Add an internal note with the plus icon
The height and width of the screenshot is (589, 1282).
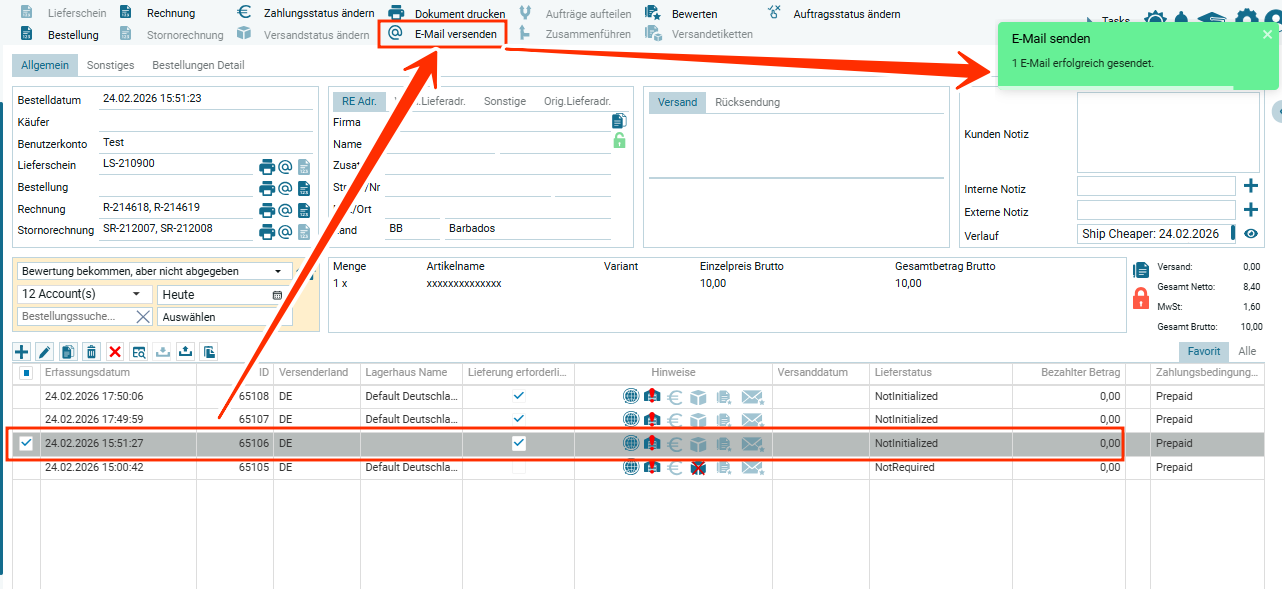(1250, 186)
